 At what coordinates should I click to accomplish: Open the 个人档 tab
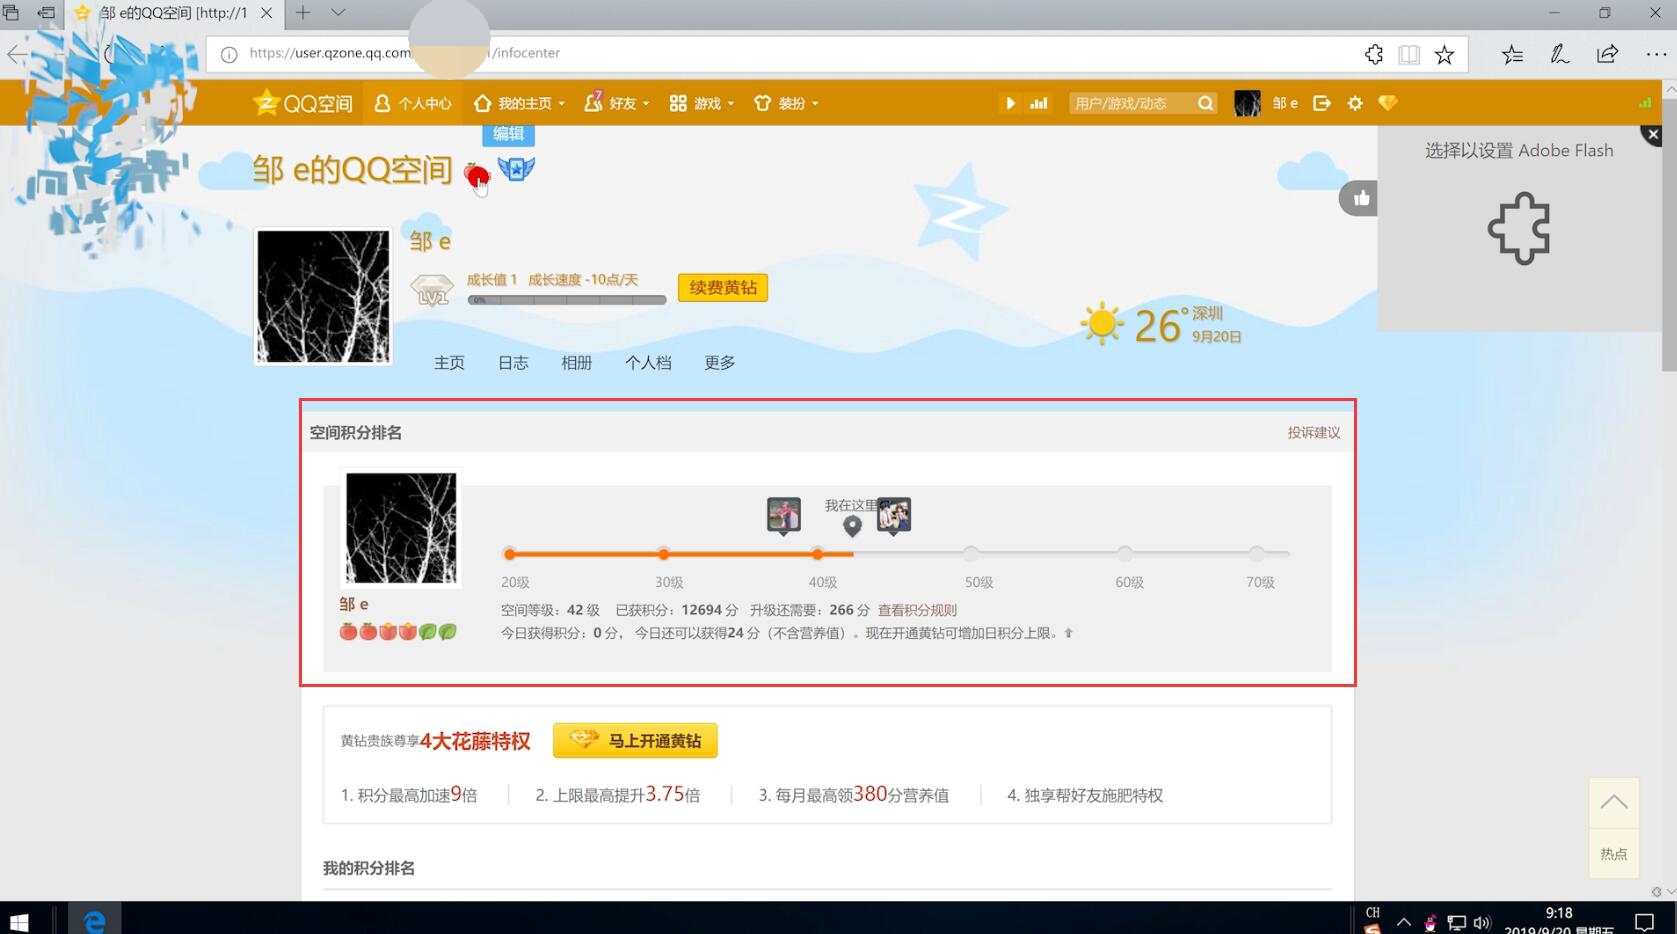click(648, 363)
